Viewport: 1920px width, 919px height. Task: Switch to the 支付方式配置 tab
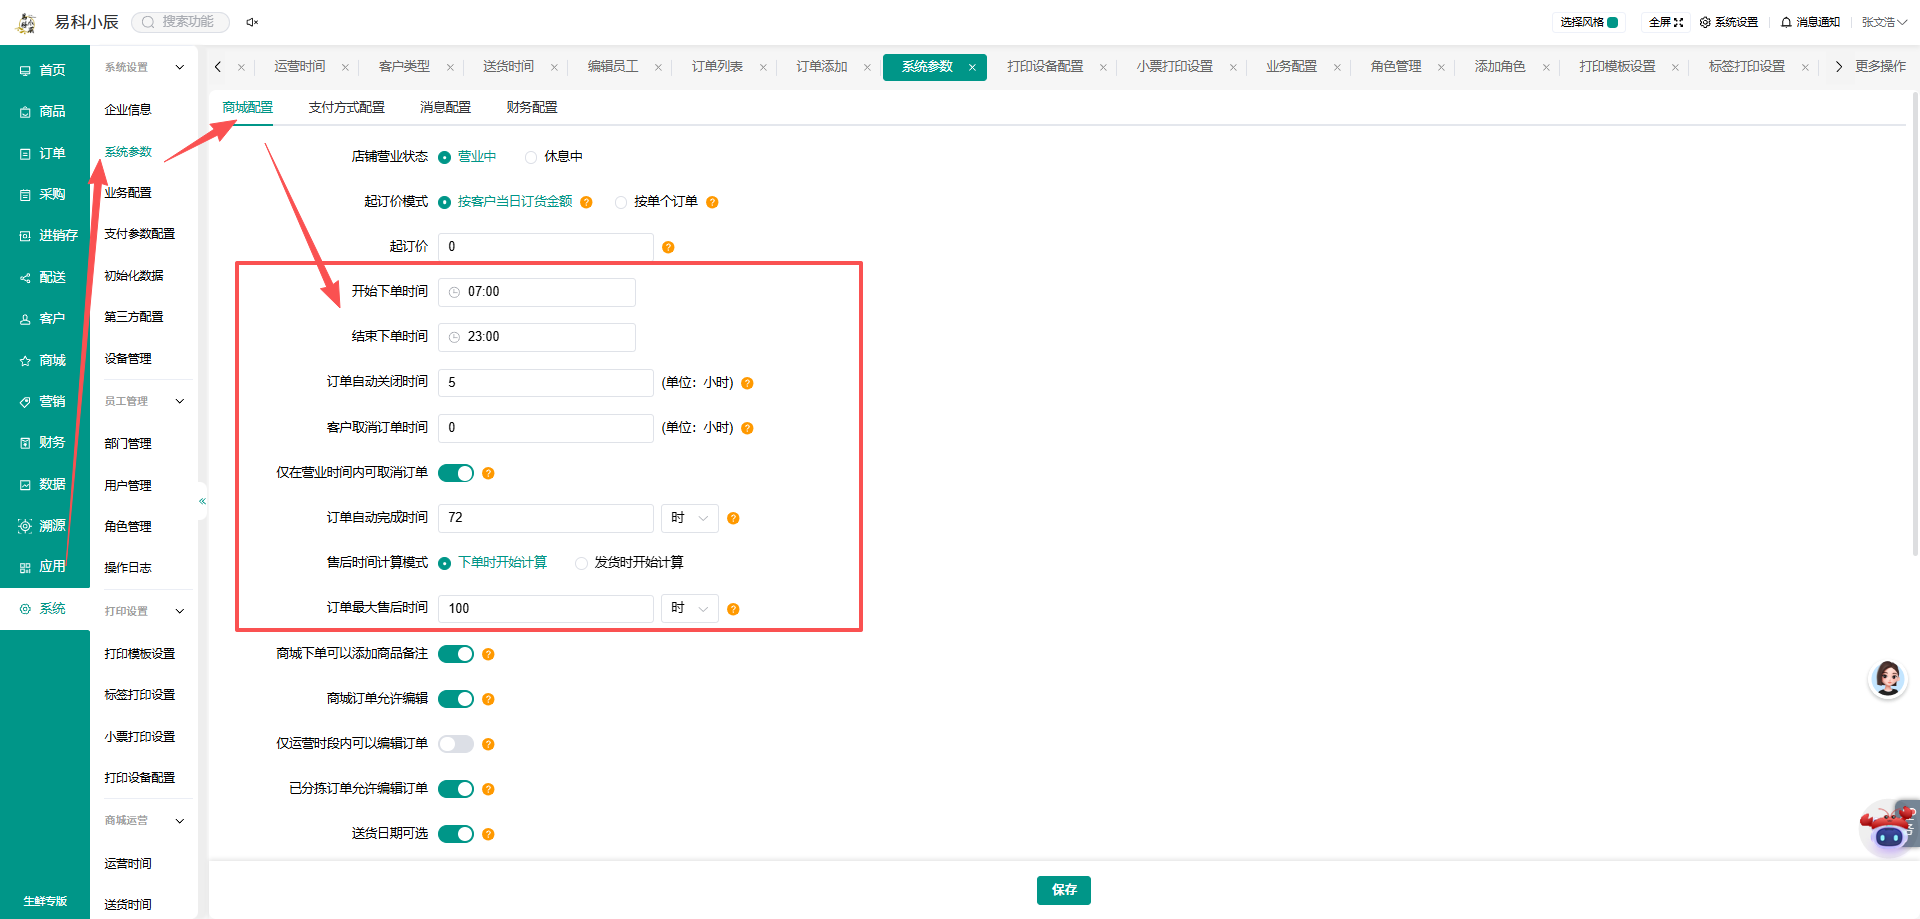[x=346, y=107]
